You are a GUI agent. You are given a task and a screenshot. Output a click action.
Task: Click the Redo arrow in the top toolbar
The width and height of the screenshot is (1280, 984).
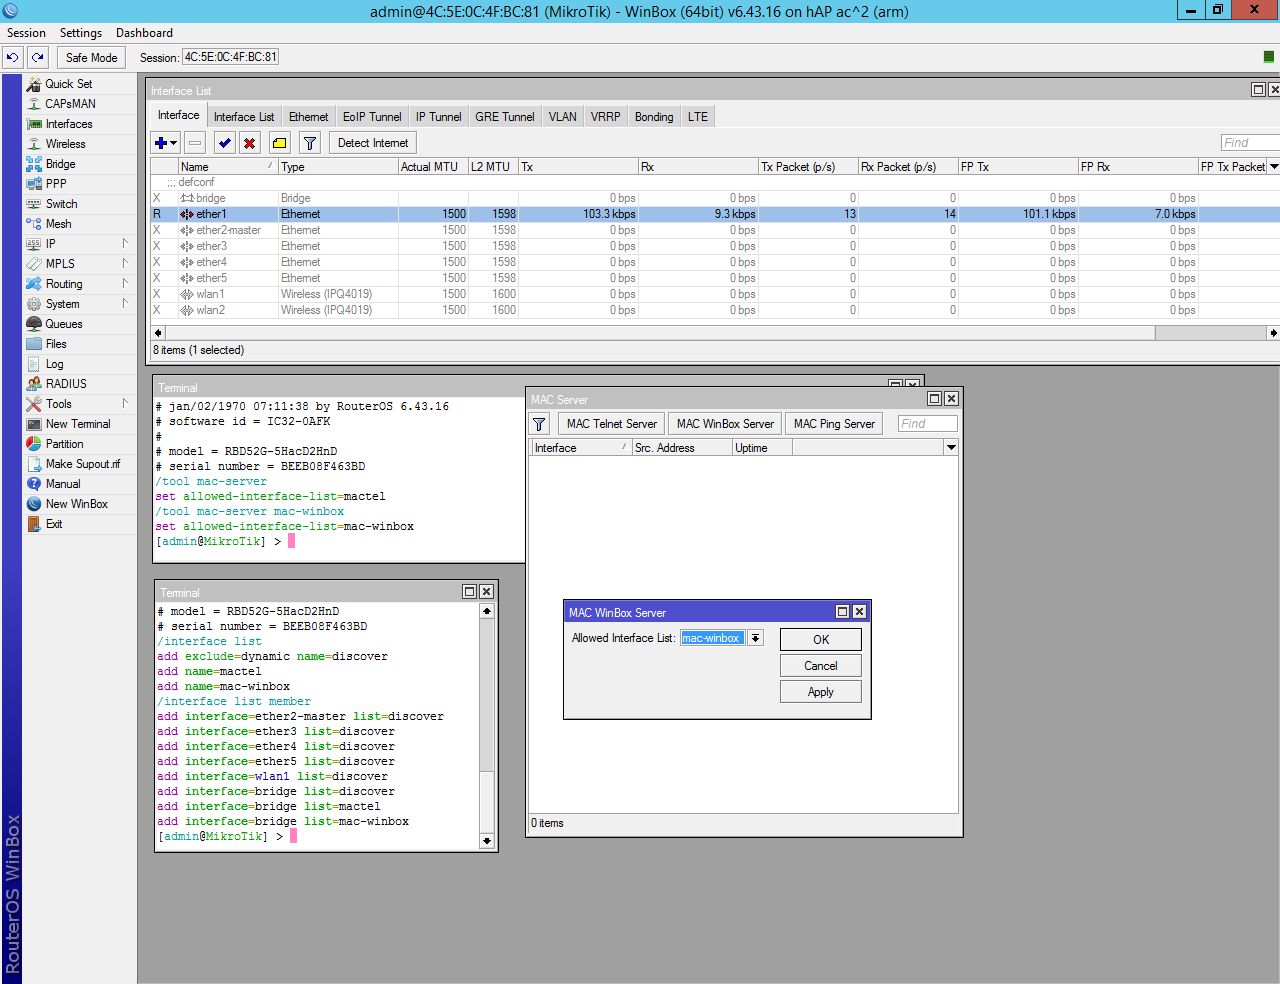[38, 58]
